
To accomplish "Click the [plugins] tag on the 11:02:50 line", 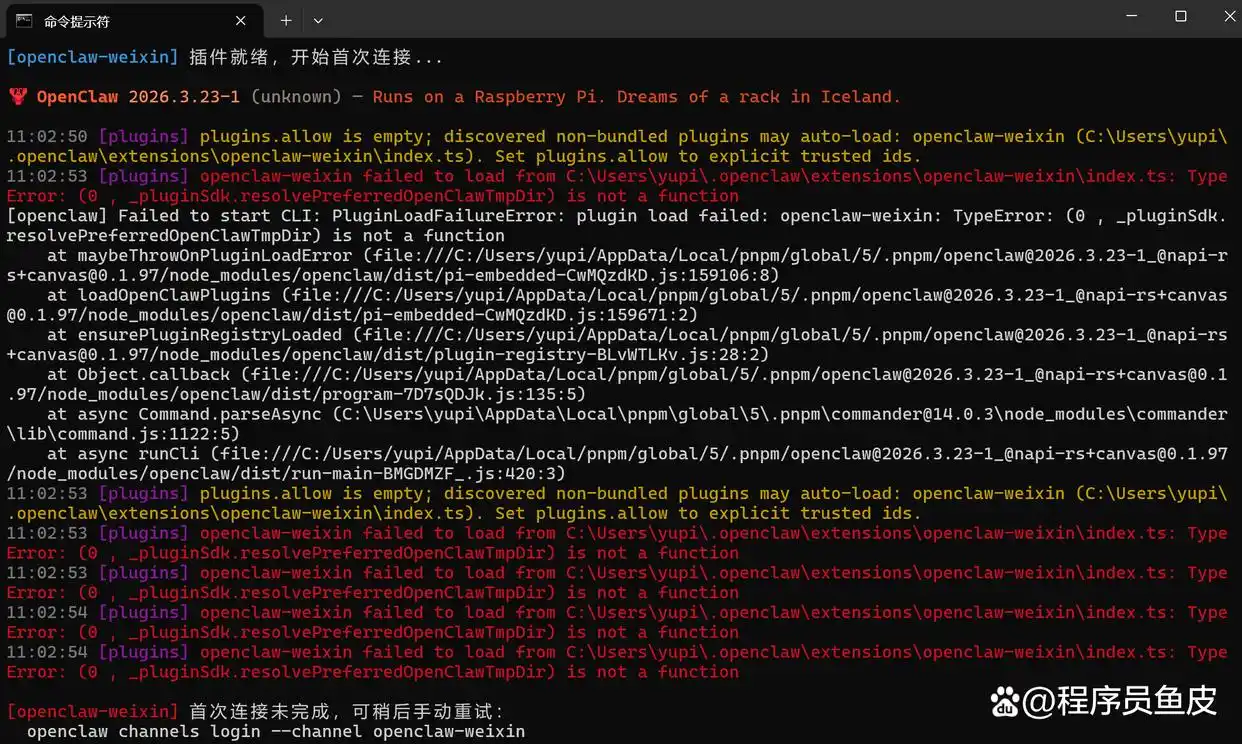I will pos(142,136).
